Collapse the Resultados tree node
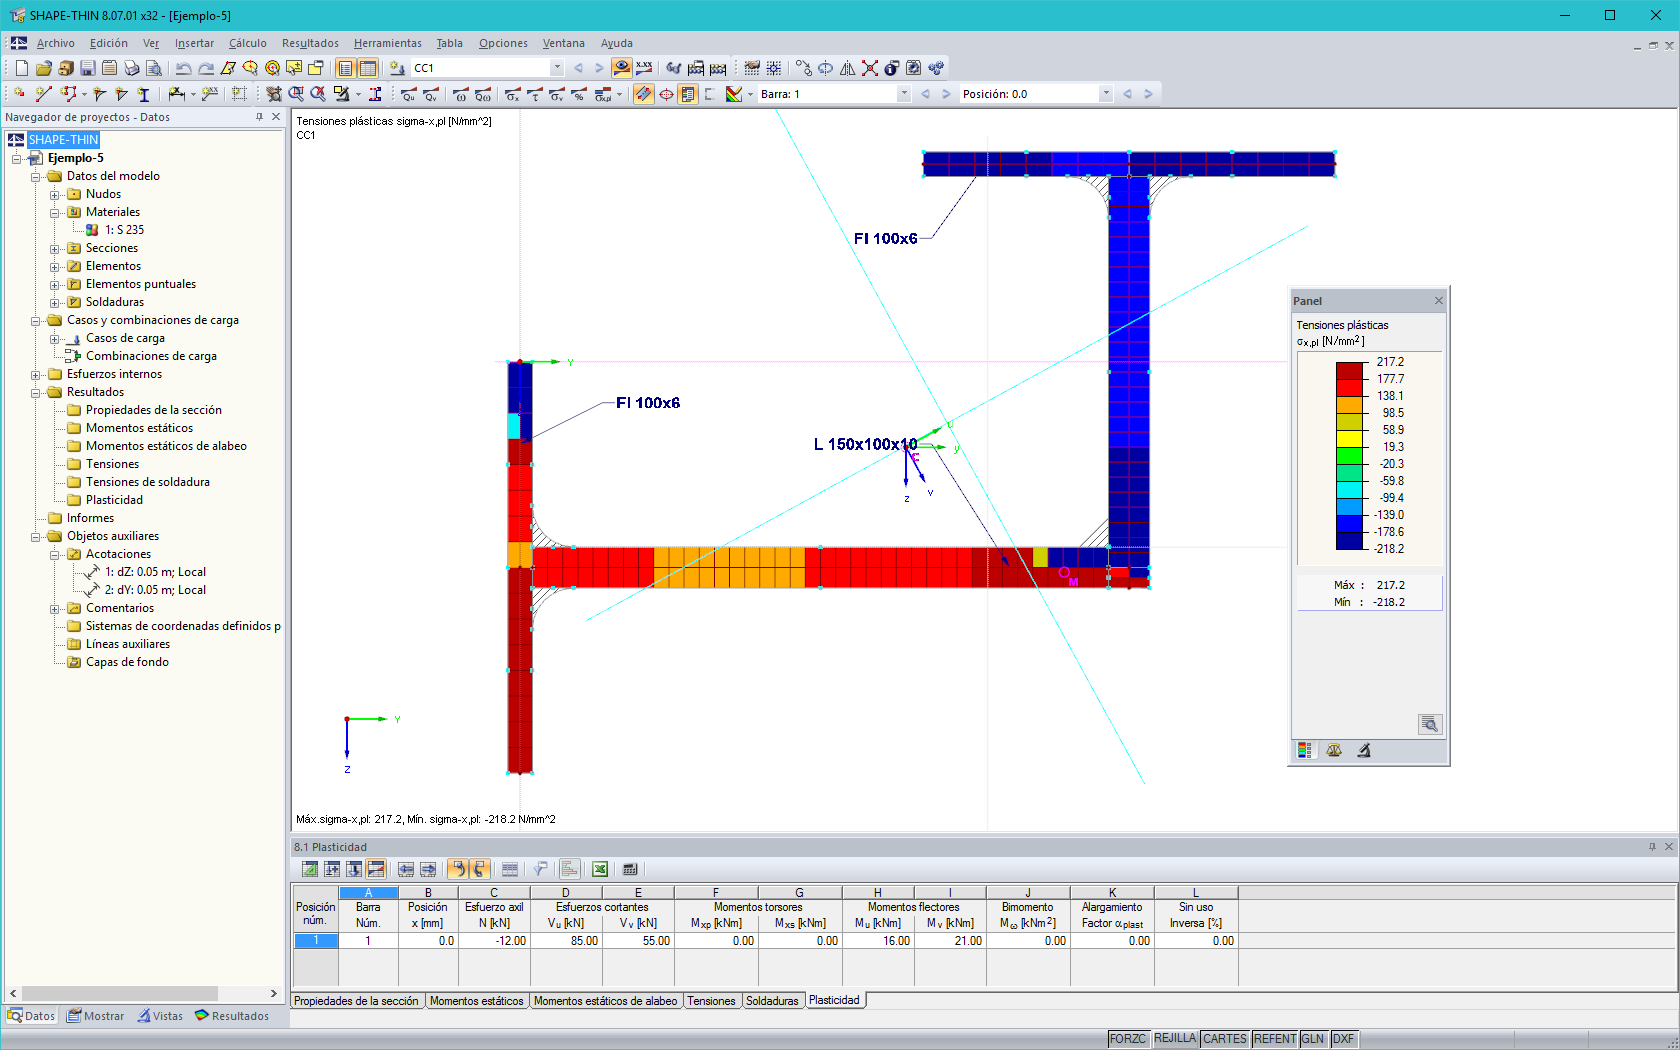Viewport: 1680px width, 1050px height. click(36, 392)
